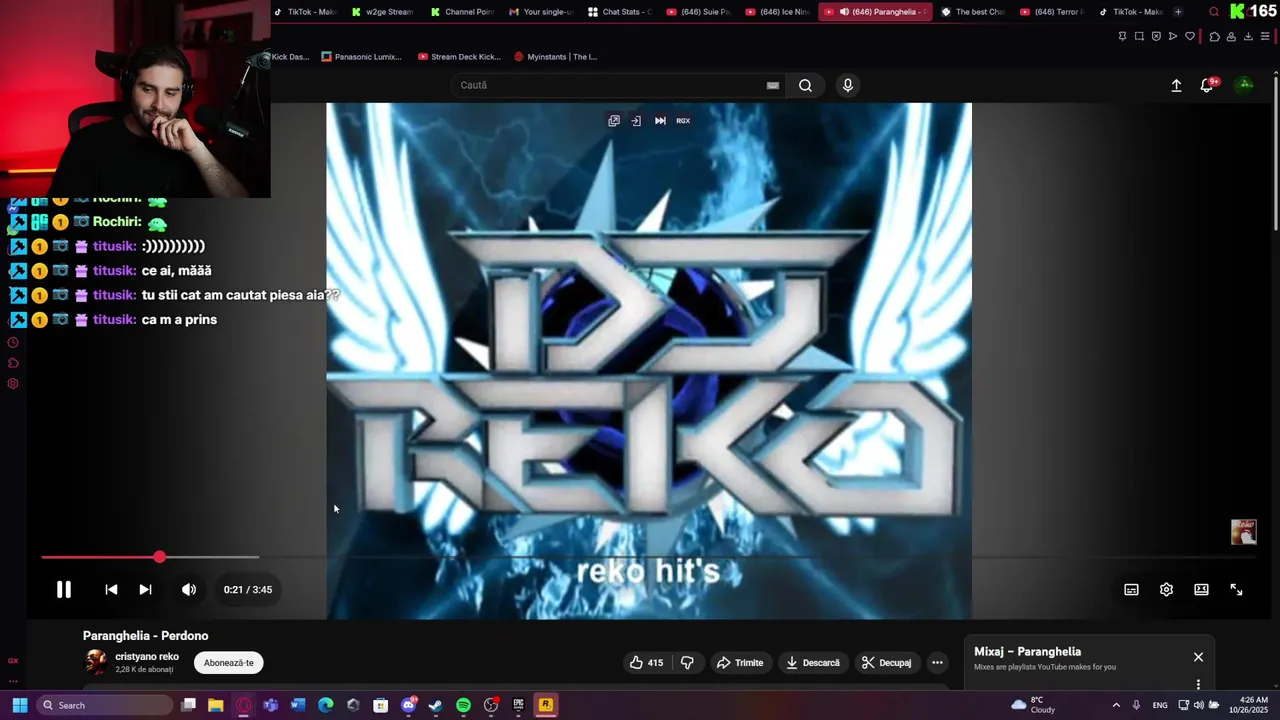Open Spotify from the taskbar
The width and height of the screenshot is (1280, 720).
click(463, 705)
